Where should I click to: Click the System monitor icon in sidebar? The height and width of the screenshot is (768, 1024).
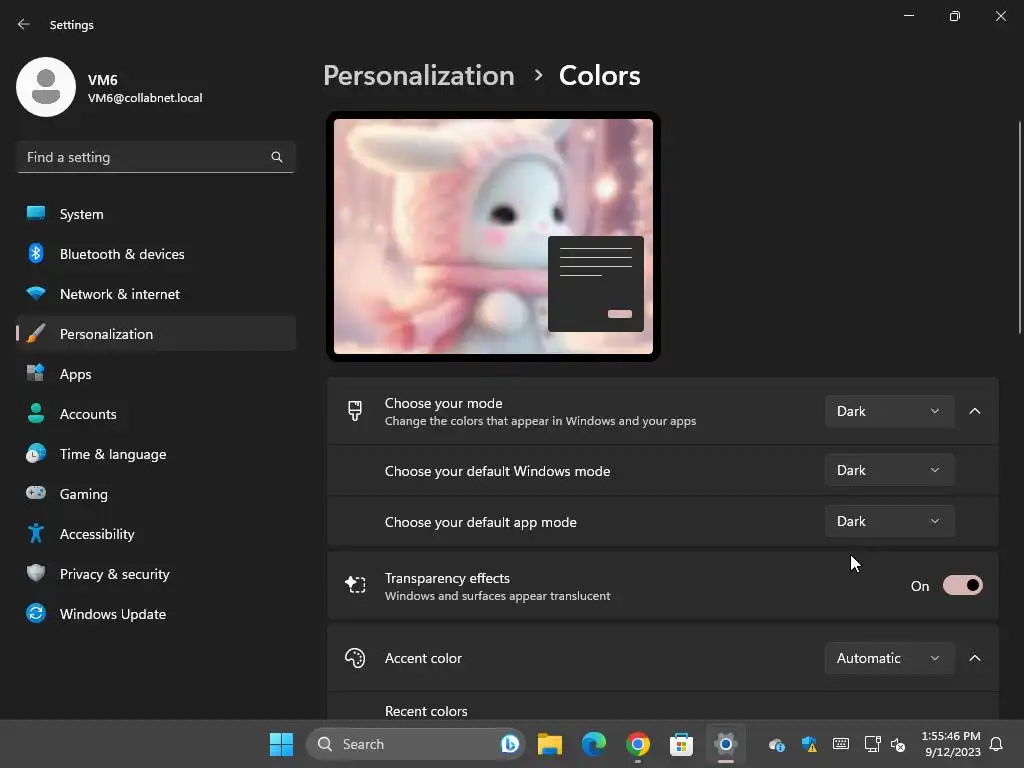coord(36,213)
